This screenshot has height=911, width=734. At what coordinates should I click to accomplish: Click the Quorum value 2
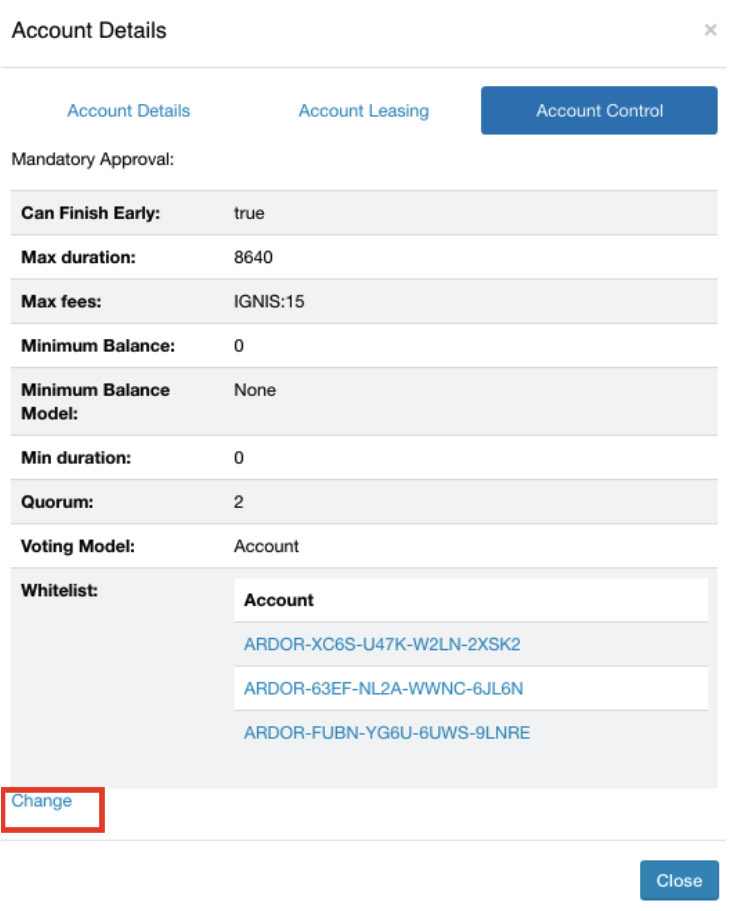(239, 502)
